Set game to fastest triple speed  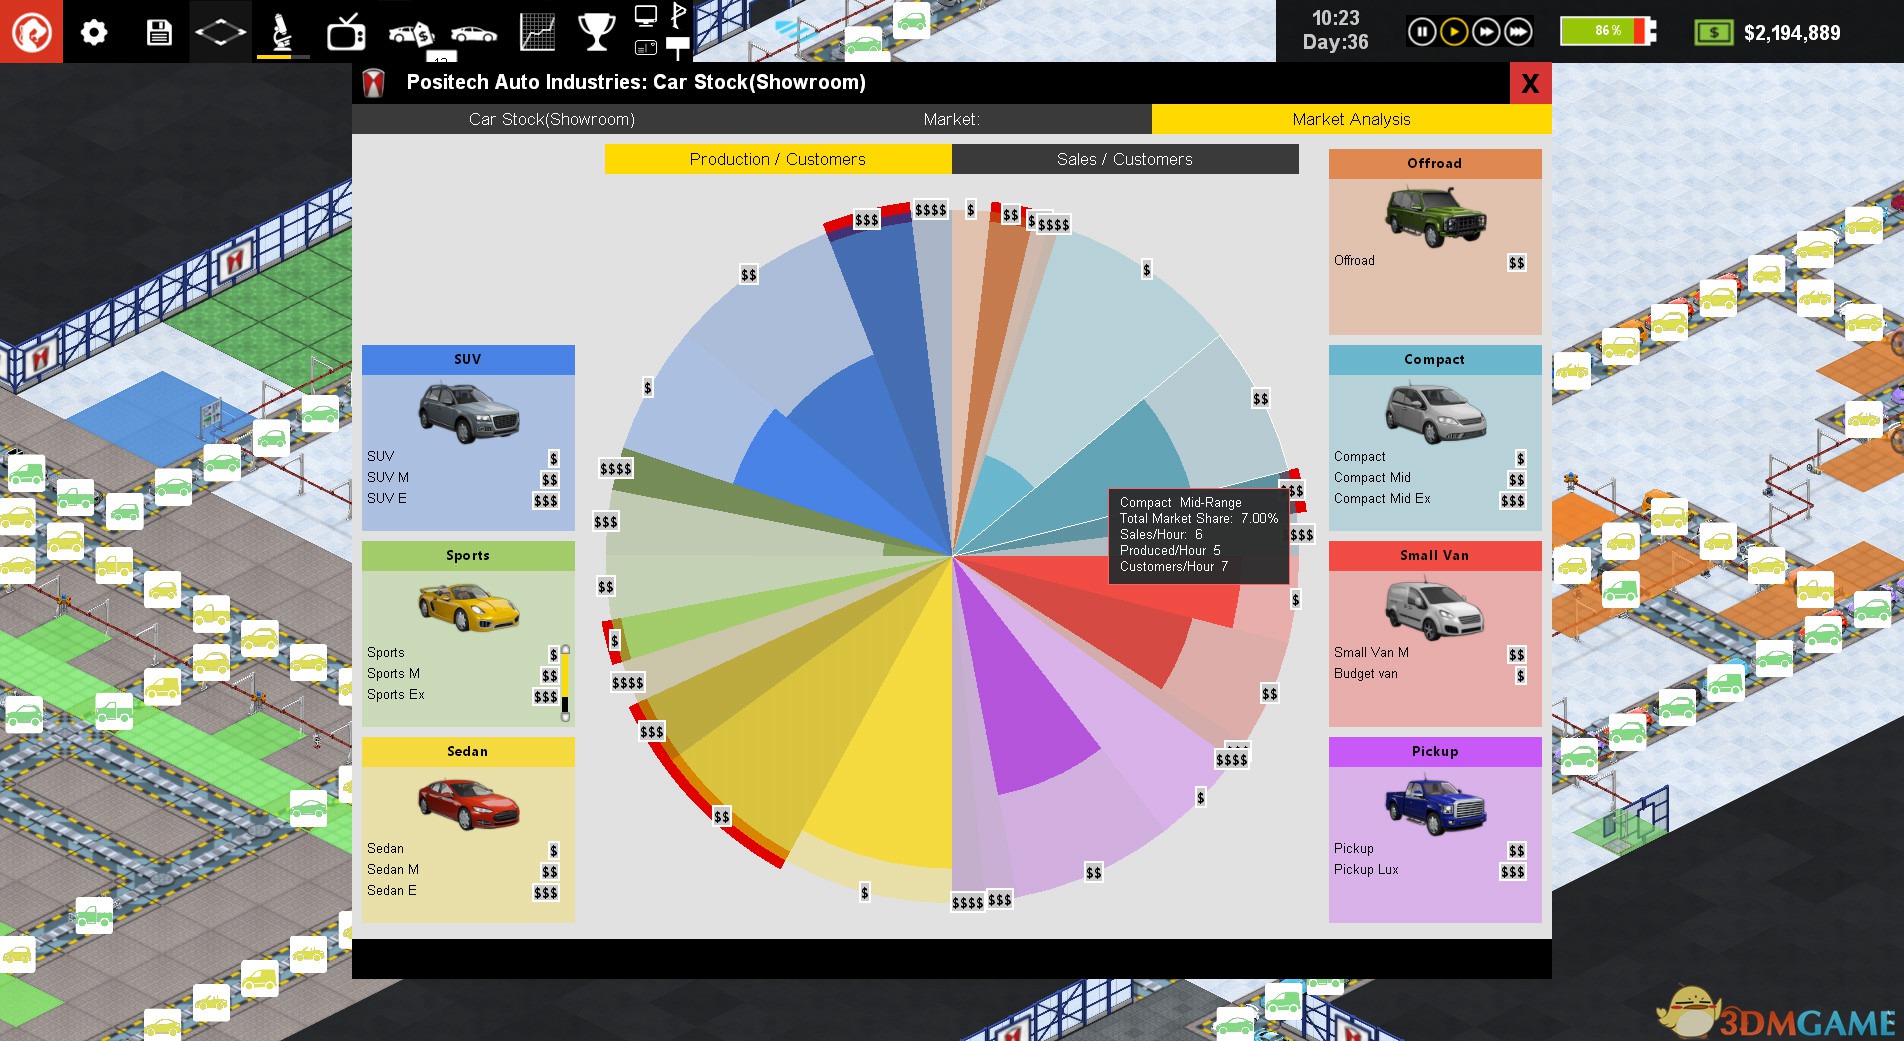[x=1518, y=32]
